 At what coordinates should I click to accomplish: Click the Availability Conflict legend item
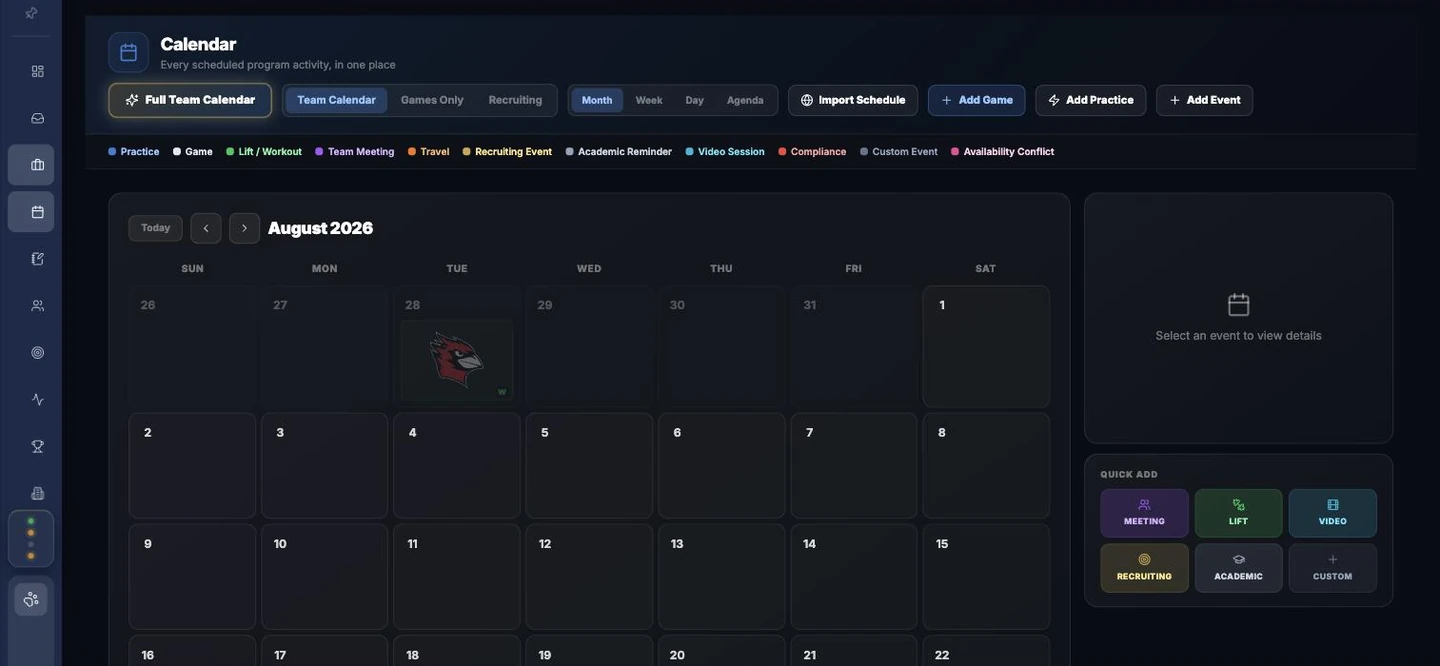pyautogui.click(x=1003, y=152)
